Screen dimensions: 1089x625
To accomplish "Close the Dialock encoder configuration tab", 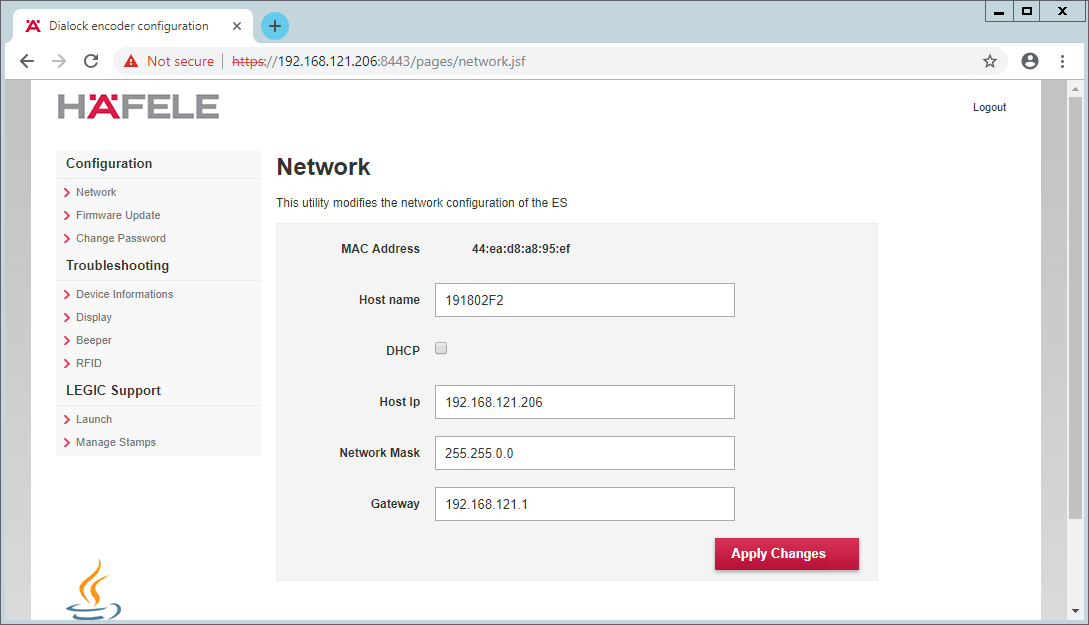I will click(237, 26).
